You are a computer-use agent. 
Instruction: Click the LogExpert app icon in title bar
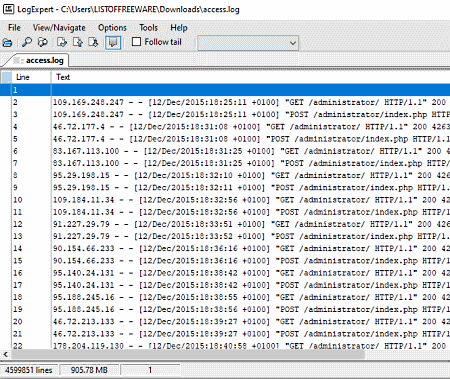pos(8,9)
